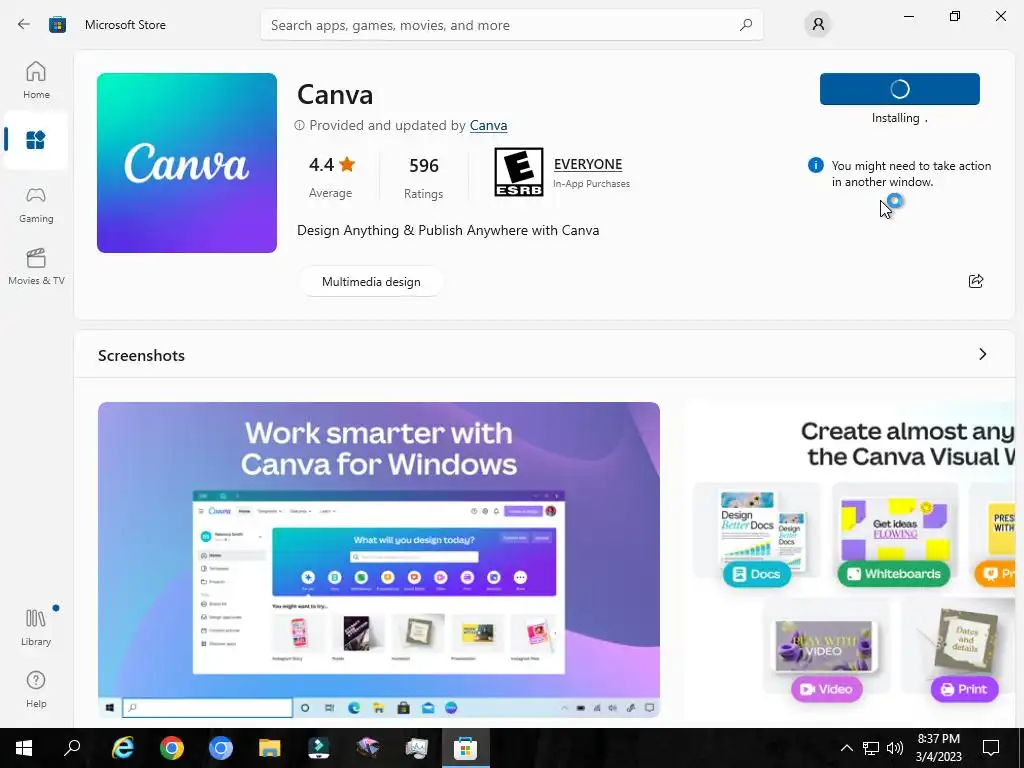Click the Canva app logo tile
The width and height of the screenshot is (1024, 768).
[x=187, y=163]
